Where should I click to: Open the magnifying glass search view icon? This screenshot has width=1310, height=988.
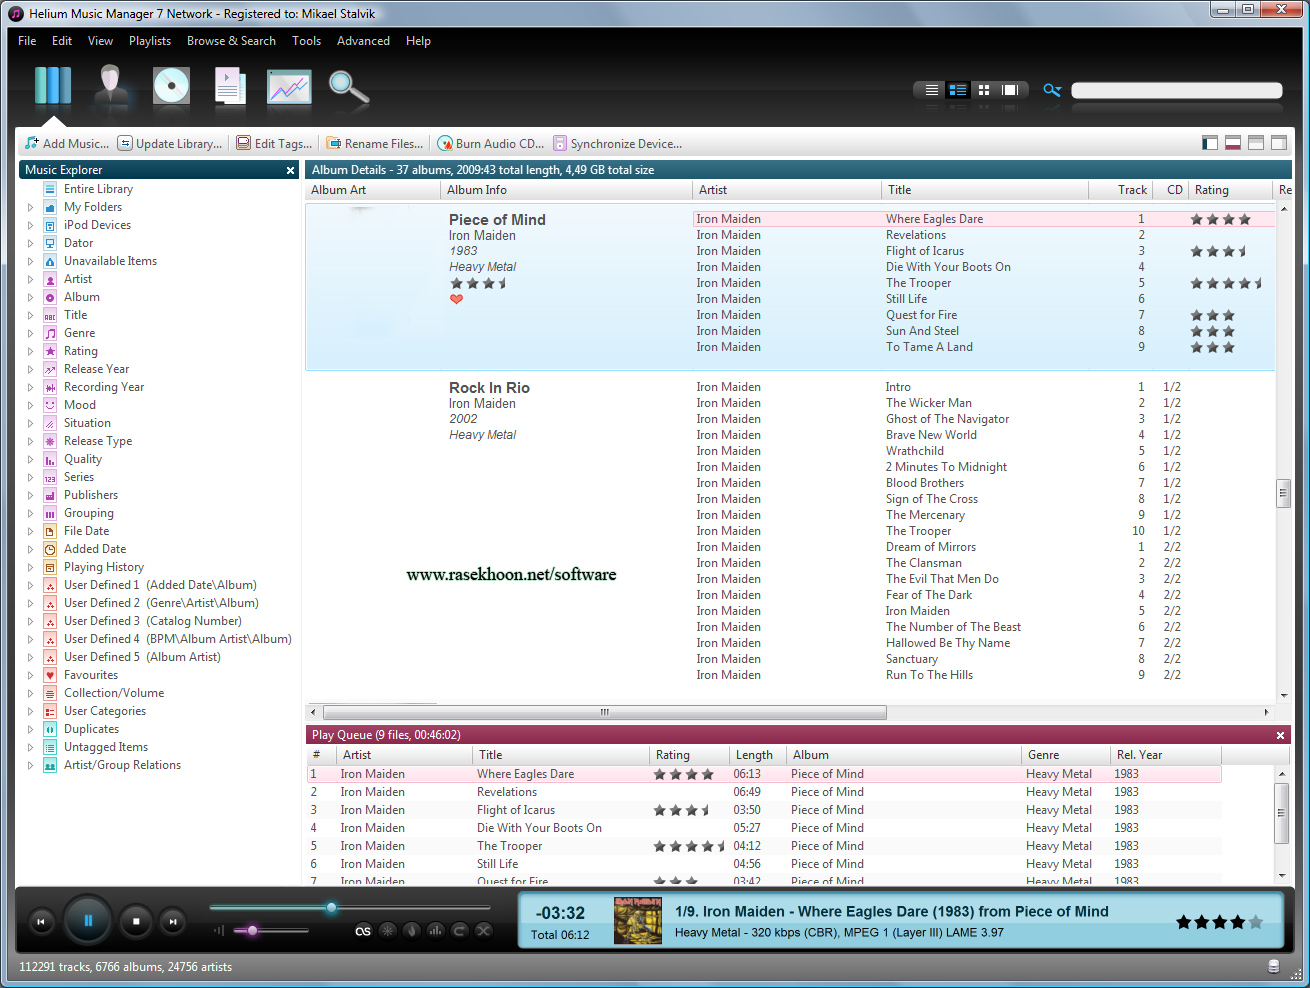pyautogui.click(x=349, y=89)
